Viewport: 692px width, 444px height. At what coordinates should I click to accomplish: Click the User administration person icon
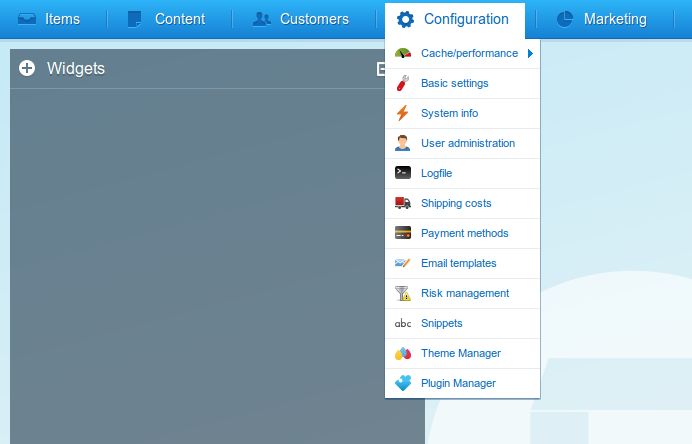[x=402, y=143]
